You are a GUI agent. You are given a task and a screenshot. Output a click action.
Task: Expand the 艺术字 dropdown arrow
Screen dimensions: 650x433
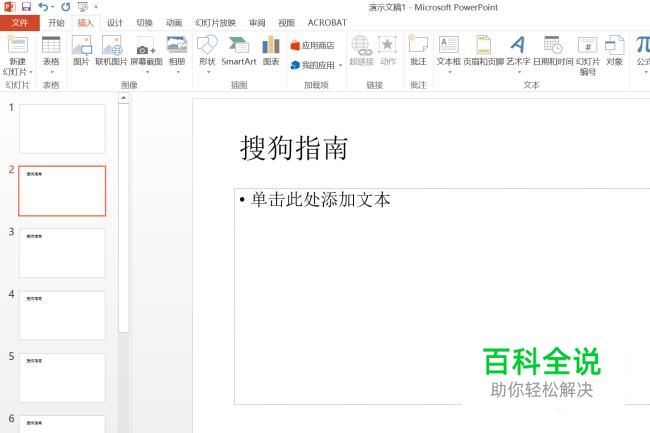coord(519,72)
